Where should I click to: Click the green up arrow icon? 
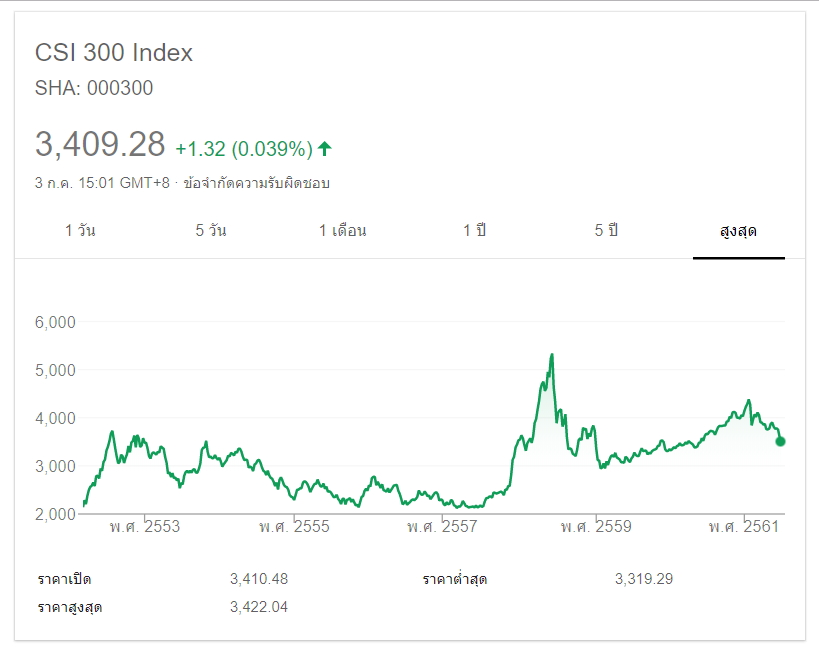(324, 149)
